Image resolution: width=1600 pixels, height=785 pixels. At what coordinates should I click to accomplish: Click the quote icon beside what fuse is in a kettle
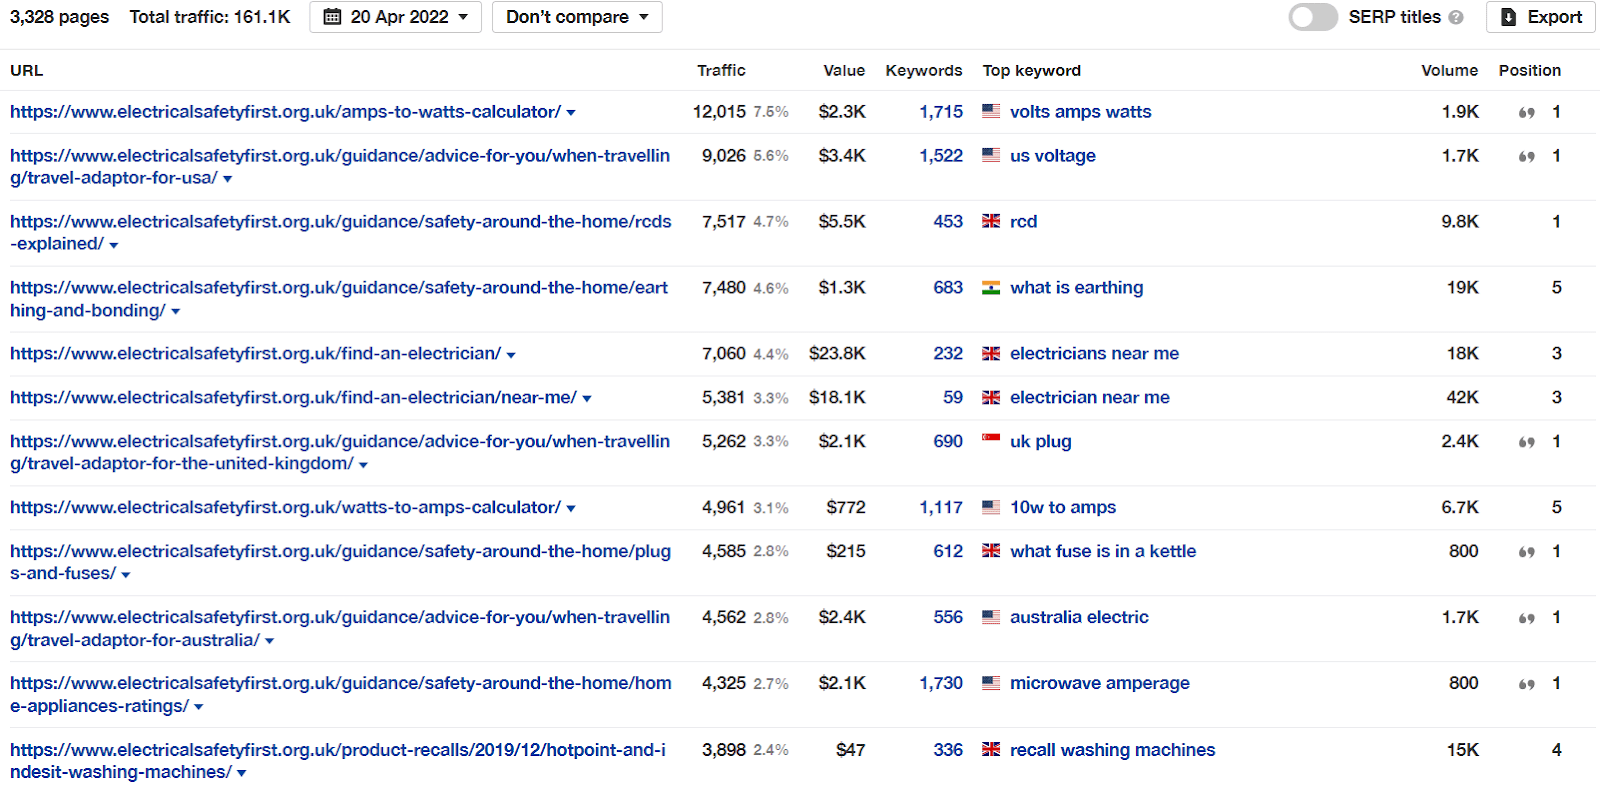pyautogui.click(x=1526, y=552)
